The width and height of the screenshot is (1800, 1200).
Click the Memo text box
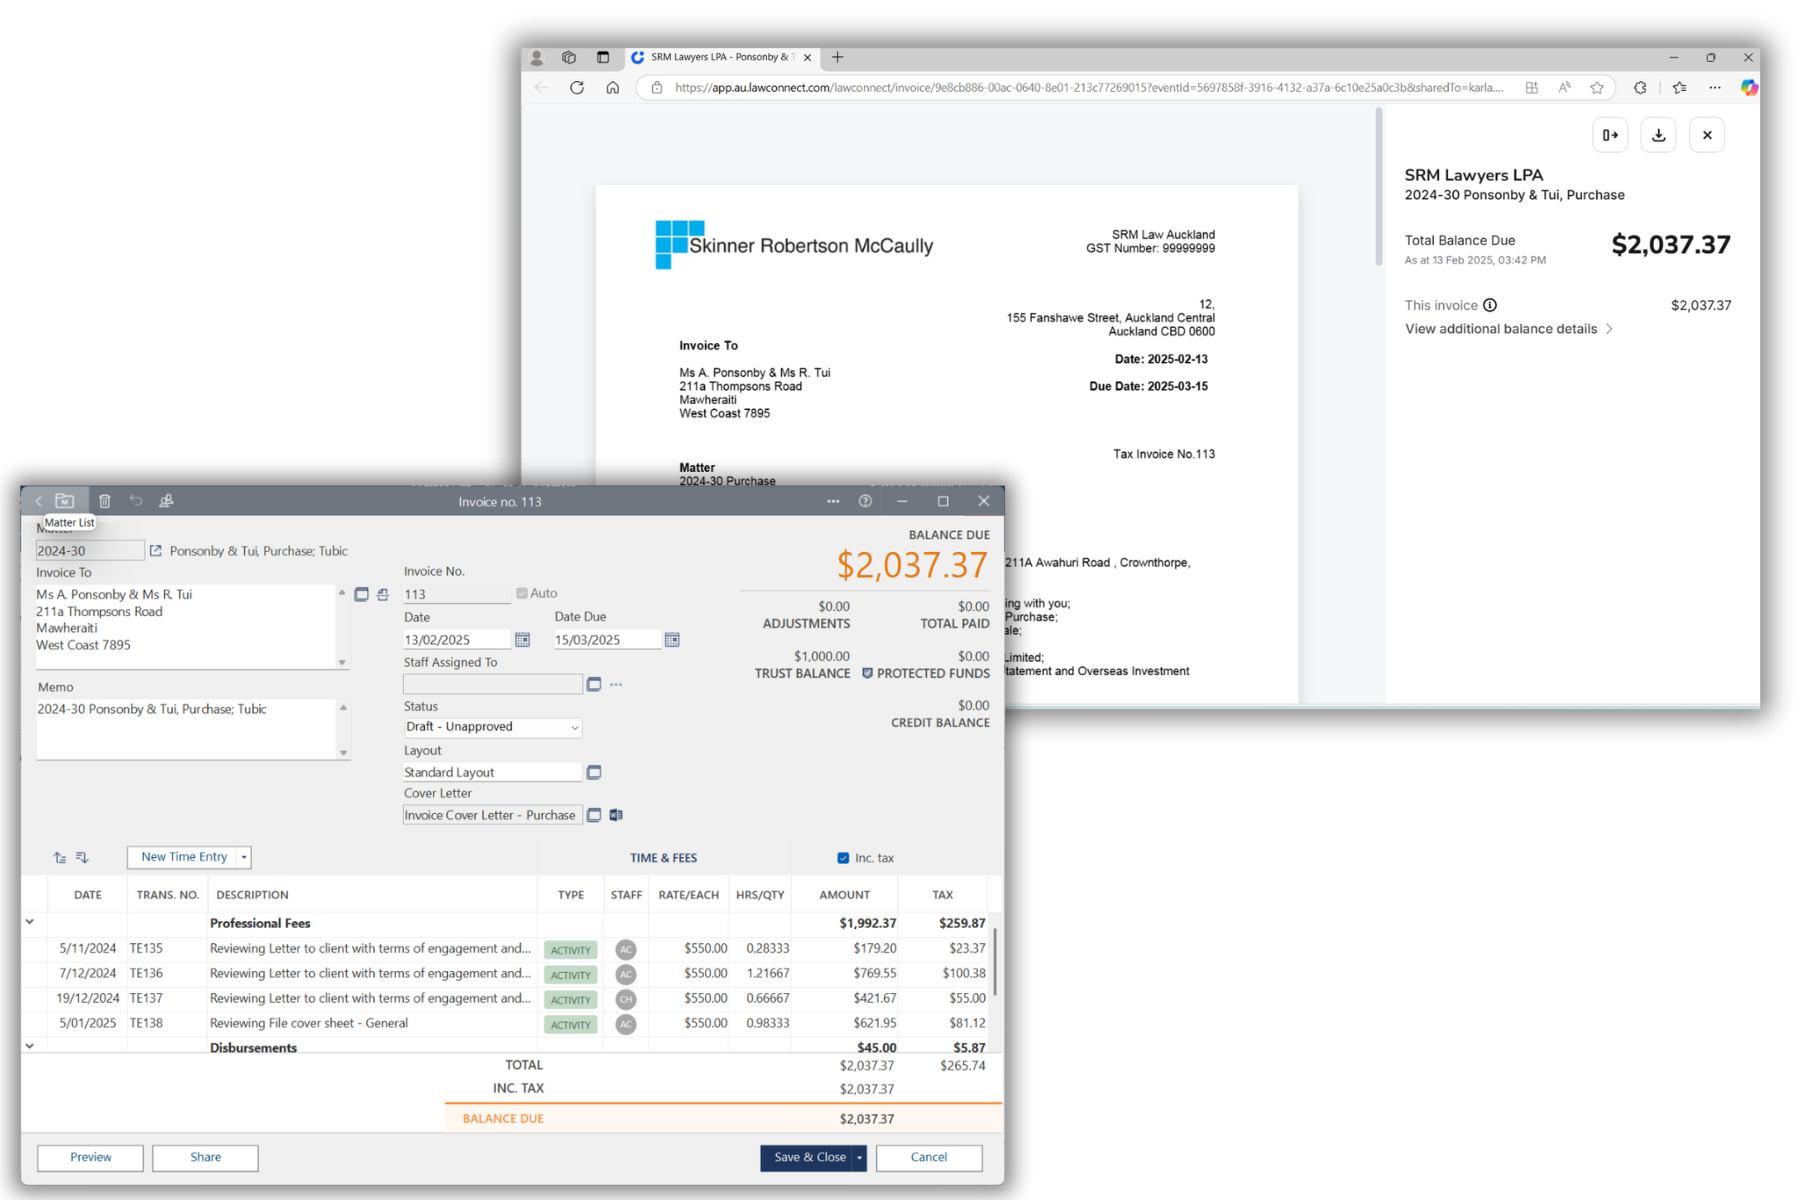pyautogui.click(x=186, y=729)
